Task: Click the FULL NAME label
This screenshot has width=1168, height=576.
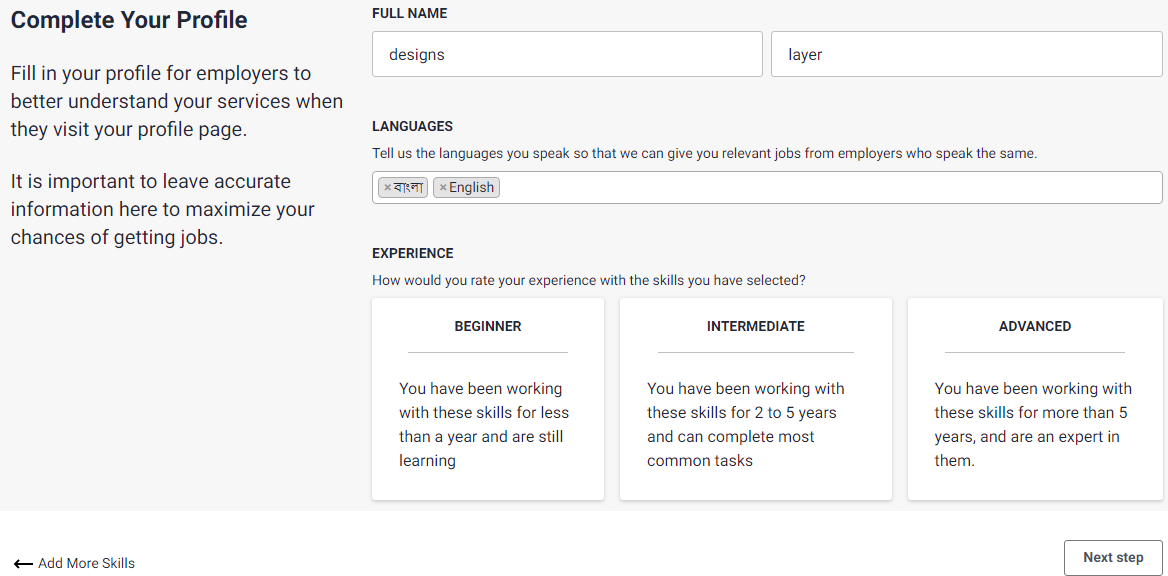Action: 410,13
